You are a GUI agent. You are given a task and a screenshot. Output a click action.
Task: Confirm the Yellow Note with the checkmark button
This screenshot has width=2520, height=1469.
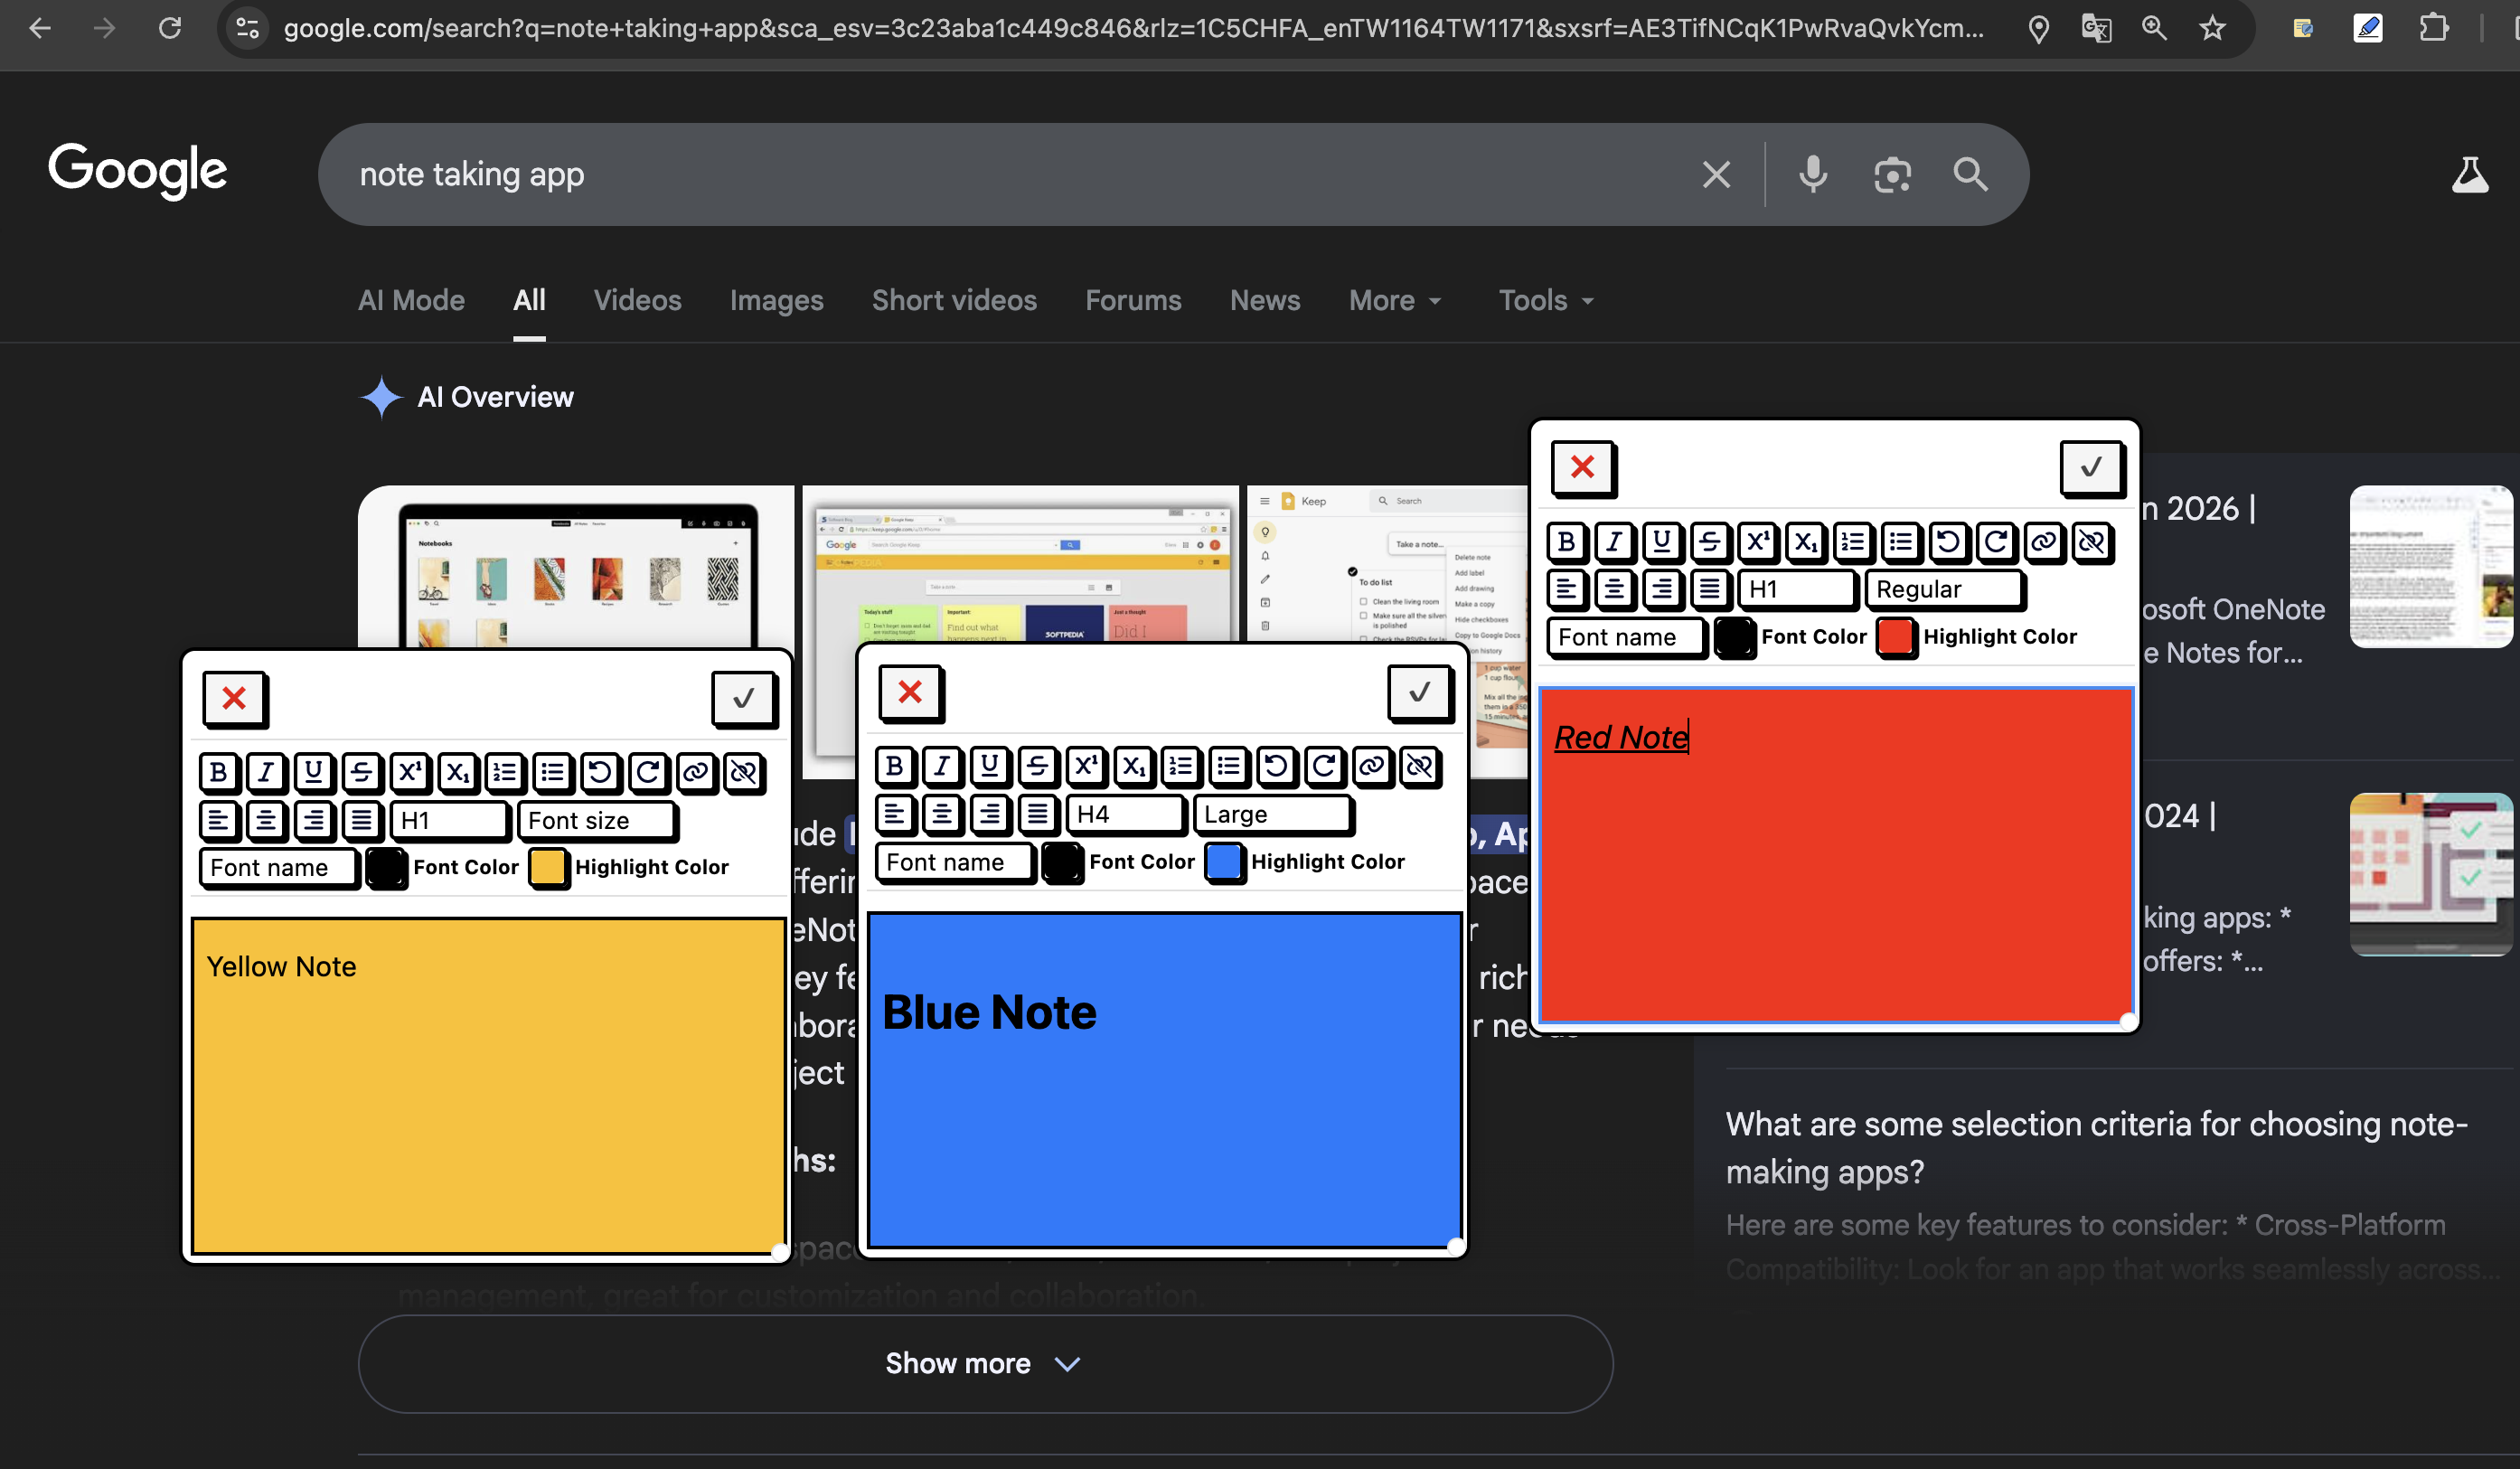tap(743, 699)
